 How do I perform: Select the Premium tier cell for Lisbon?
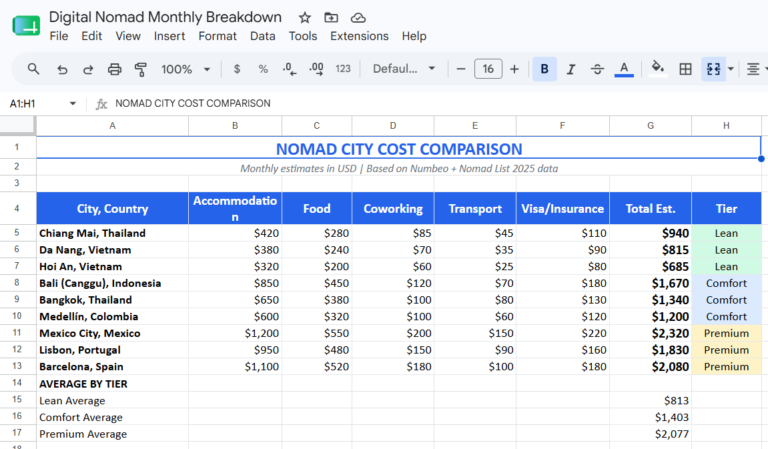[726, 350]
